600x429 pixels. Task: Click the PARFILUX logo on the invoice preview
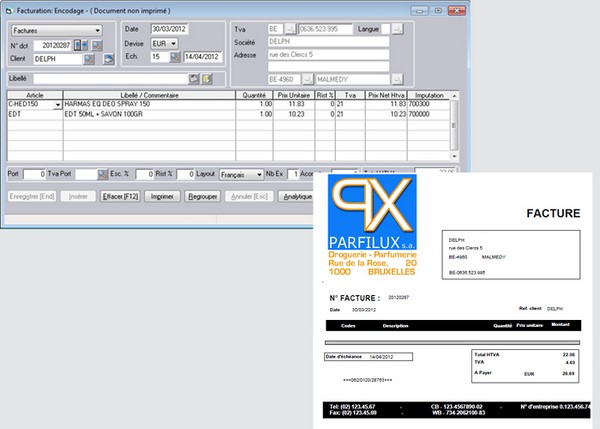point(372,212)
